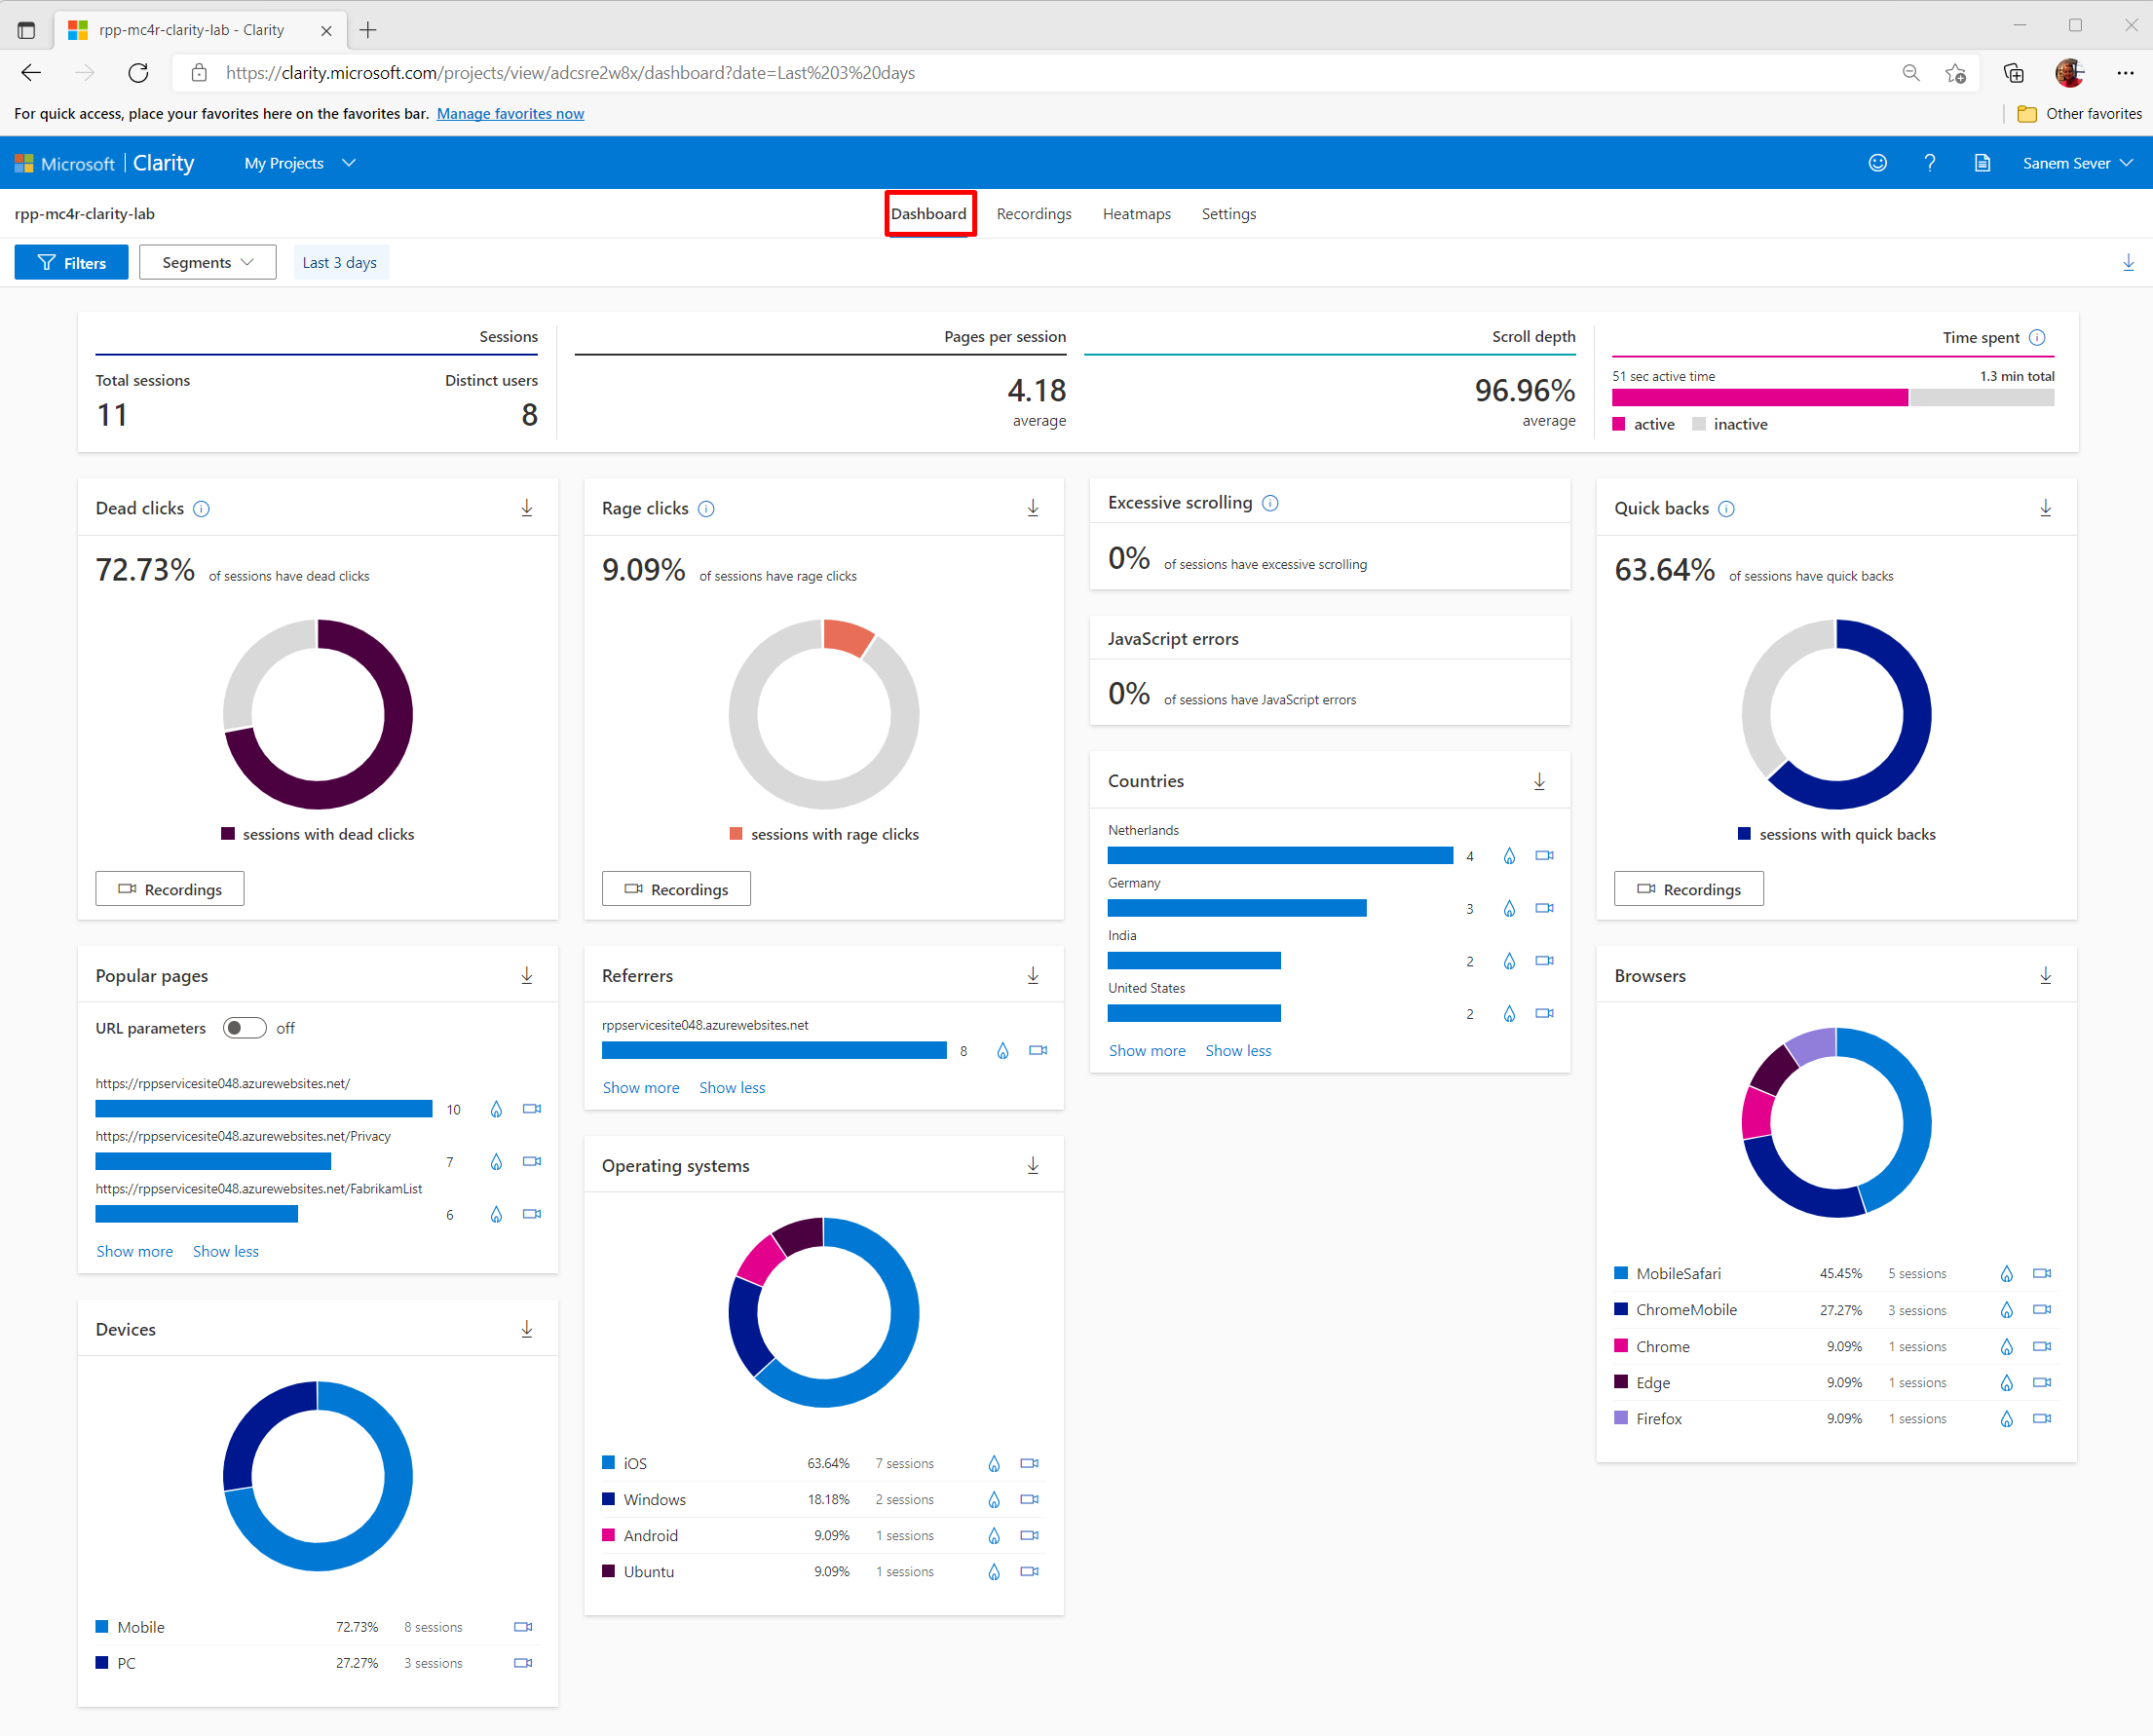Viewport: 2153px width, 1736px height.
Task: Open recordings icon for Mobile devices row
Action: pos(523,1627)
